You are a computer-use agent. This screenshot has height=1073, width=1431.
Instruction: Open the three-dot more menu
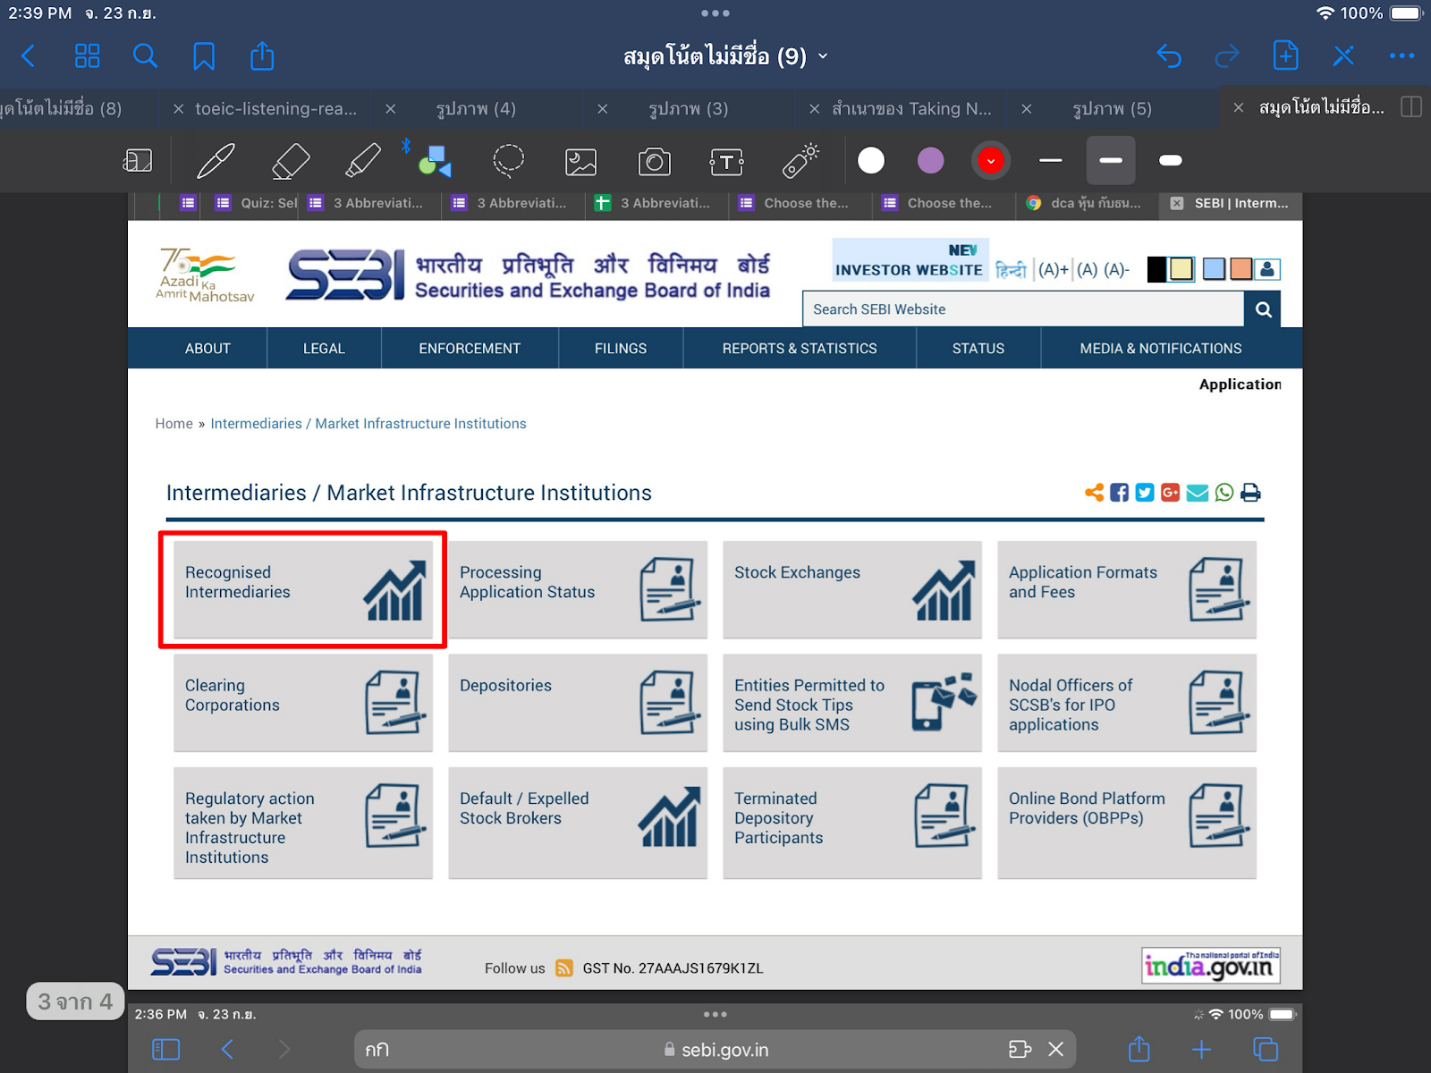(1402, 56)
